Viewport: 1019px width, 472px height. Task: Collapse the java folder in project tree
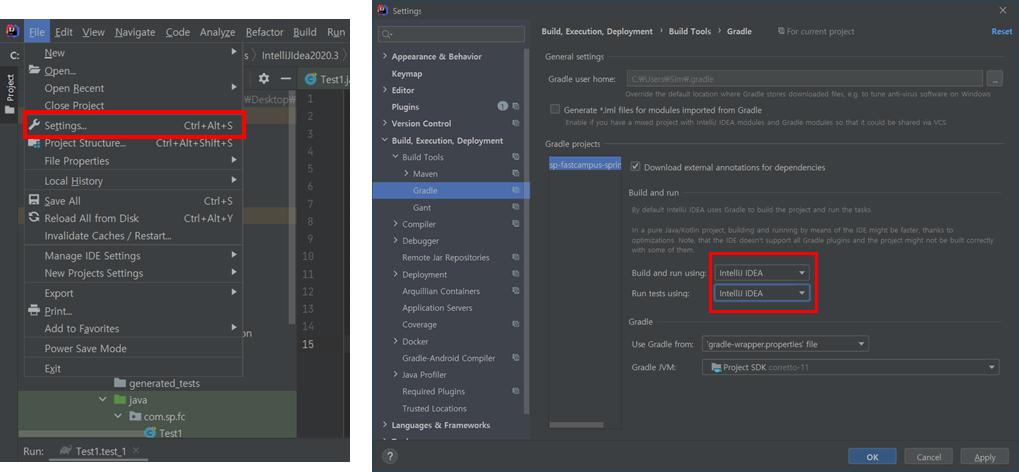(x=103, y=400)
